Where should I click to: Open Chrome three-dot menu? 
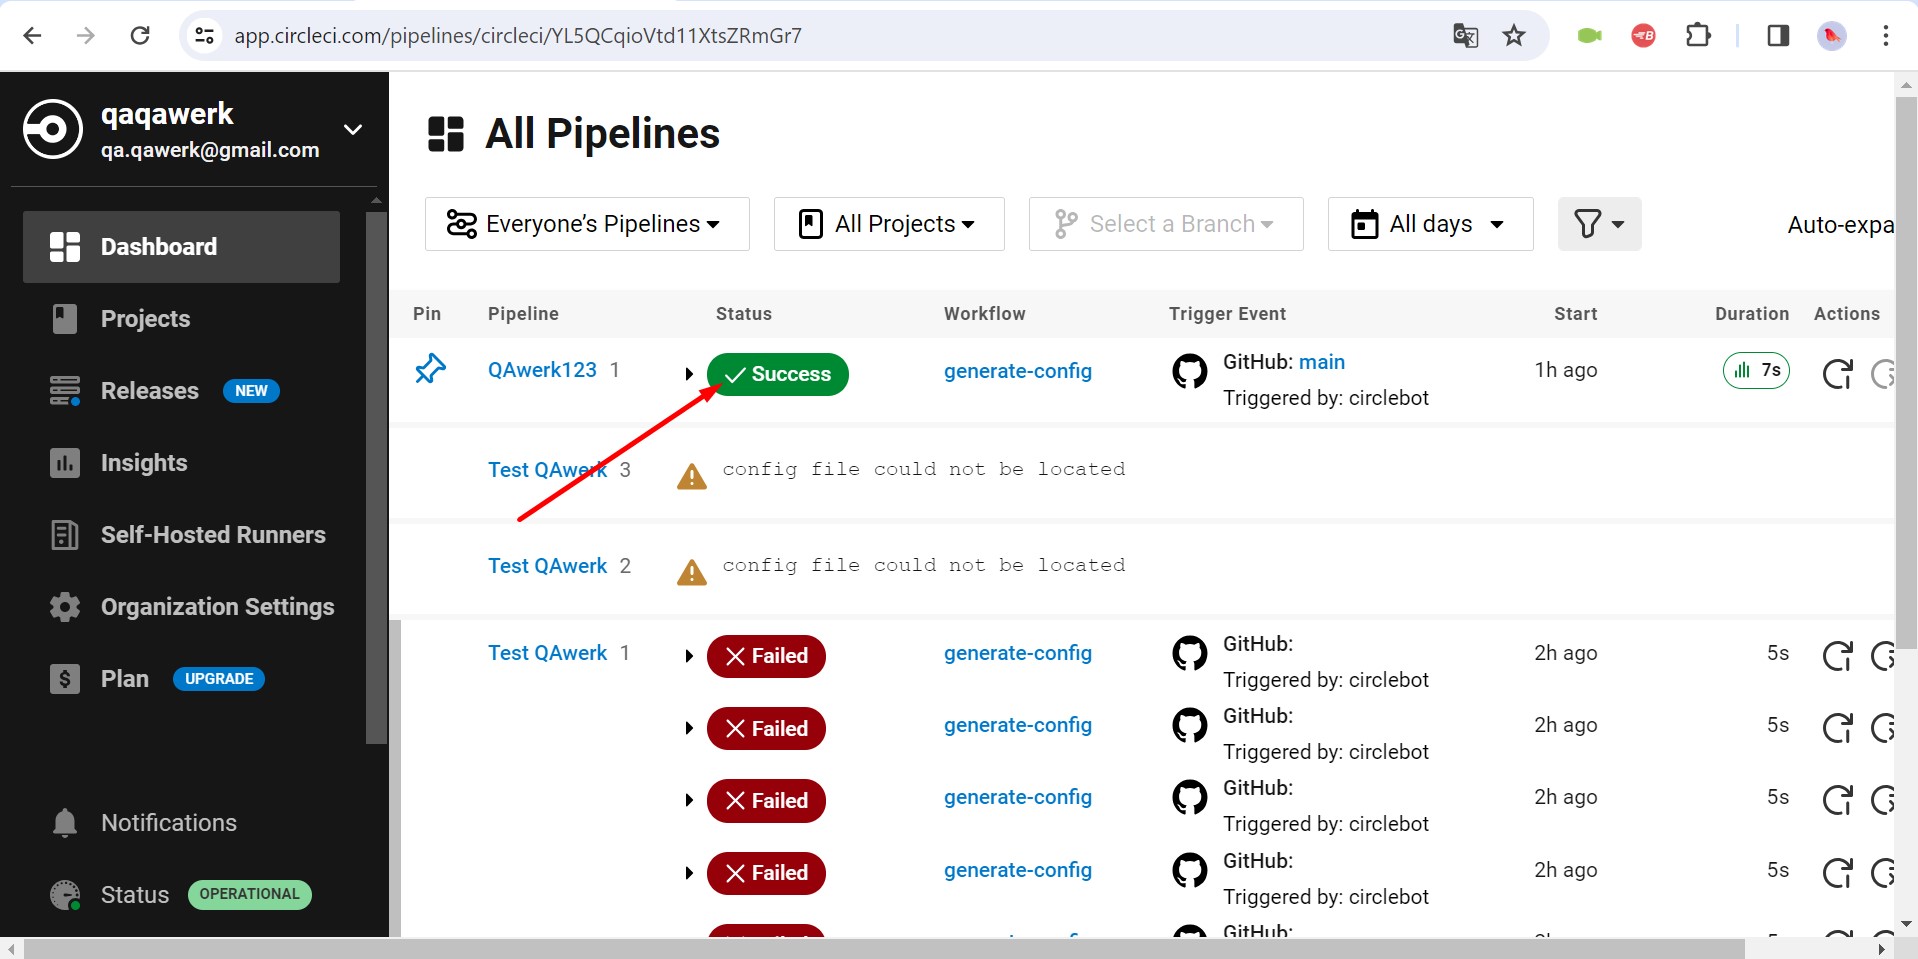(1886, 36)
